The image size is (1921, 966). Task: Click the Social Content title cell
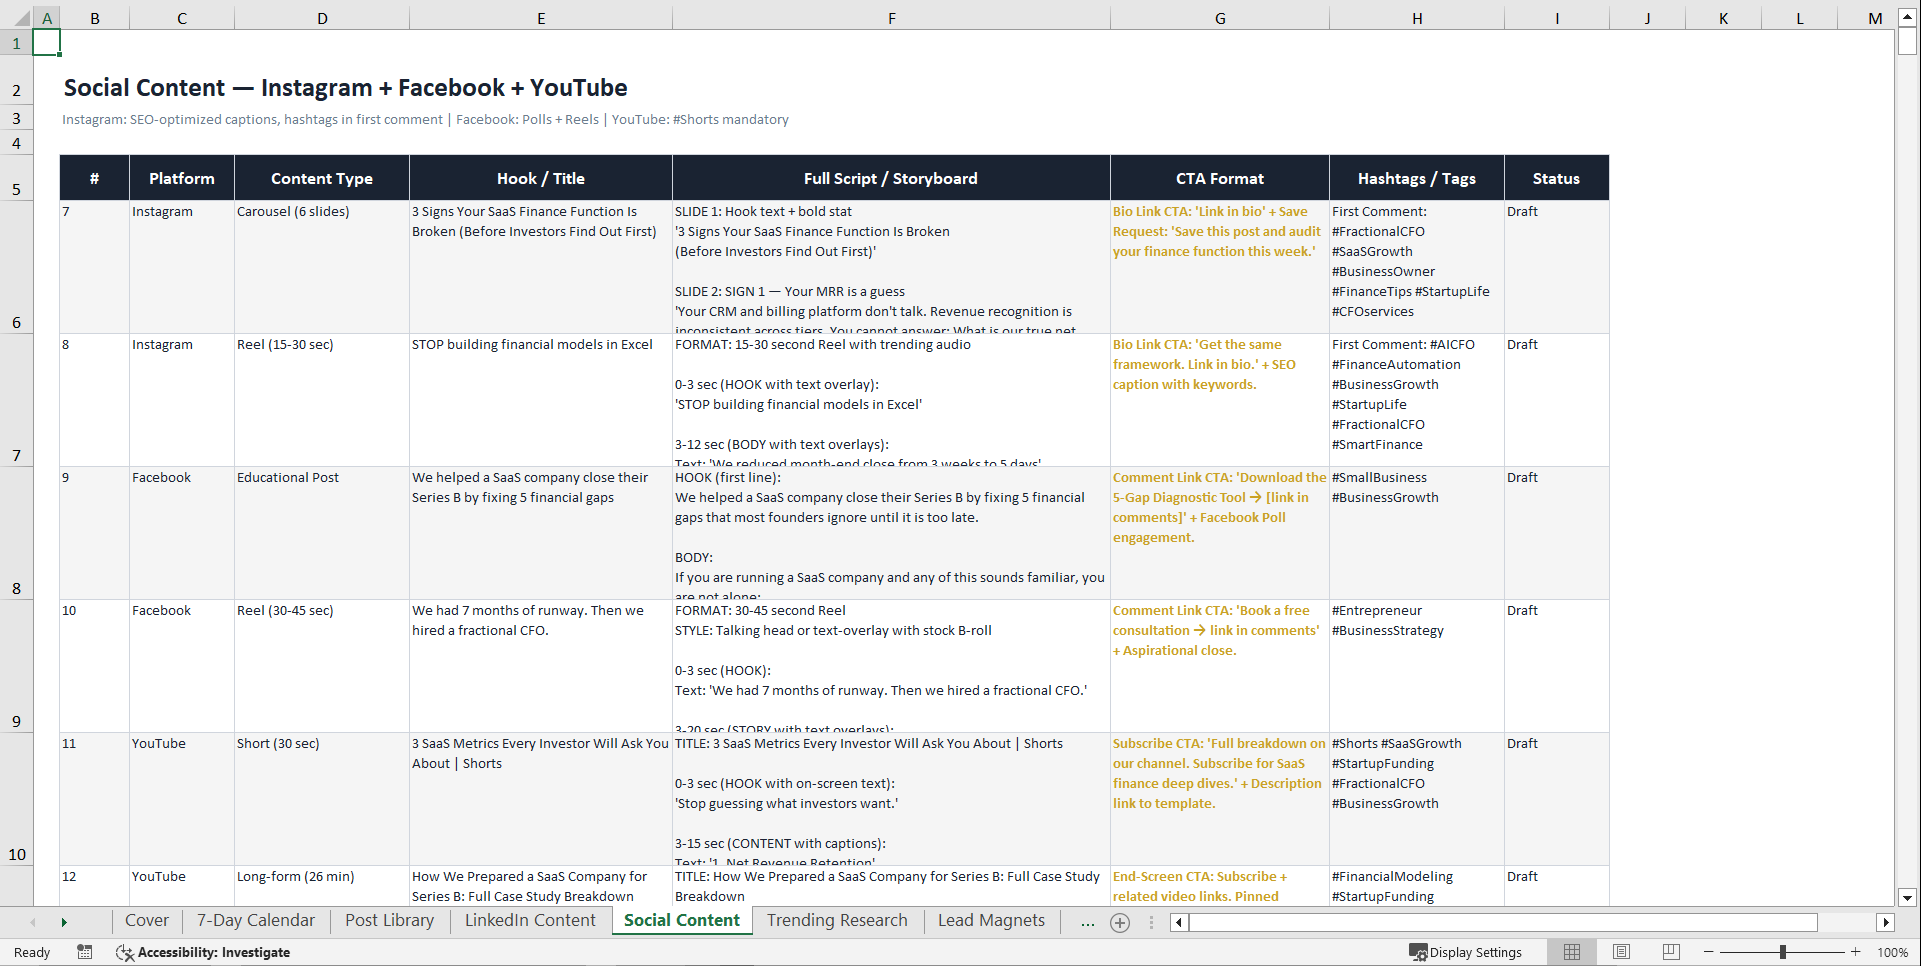click(345, 88)
